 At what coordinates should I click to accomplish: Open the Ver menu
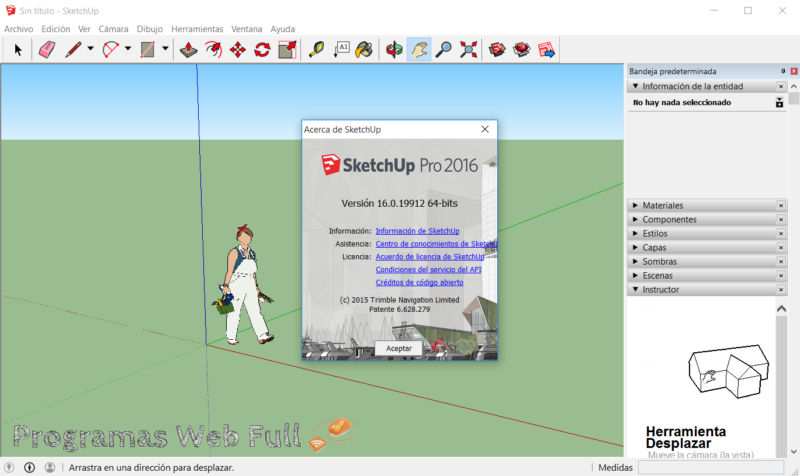(x=84, y=29)
